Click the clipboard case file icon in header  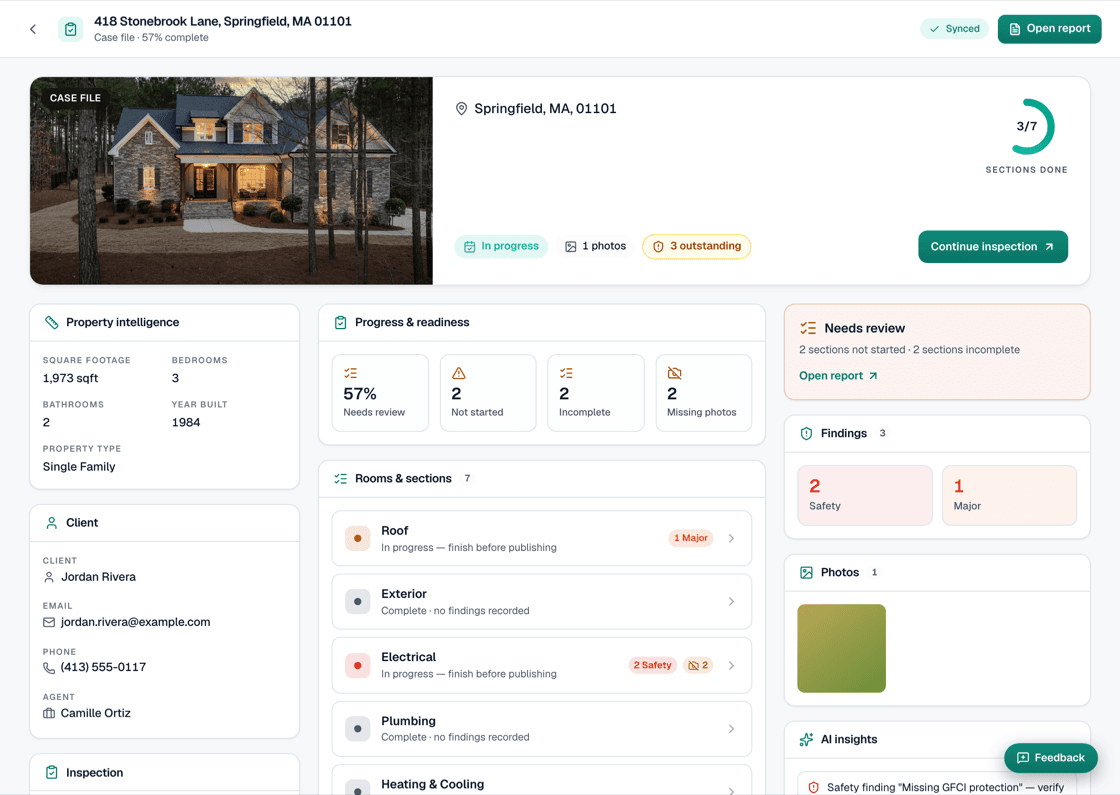70,29
